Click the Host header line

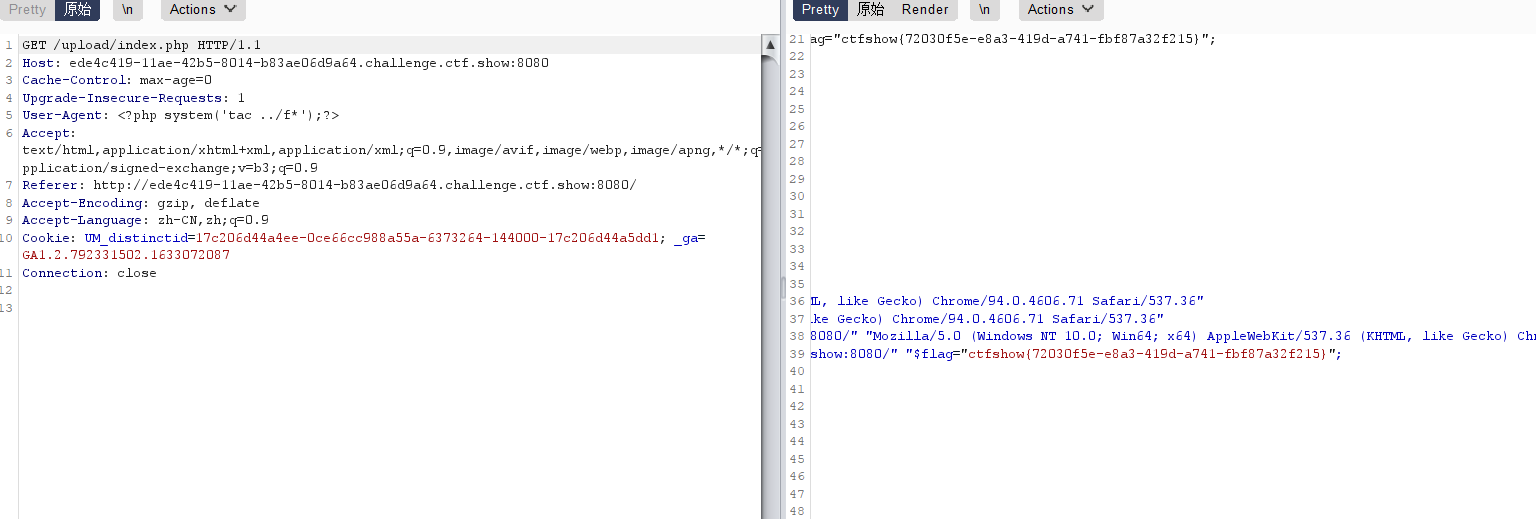tap(285, 63)
